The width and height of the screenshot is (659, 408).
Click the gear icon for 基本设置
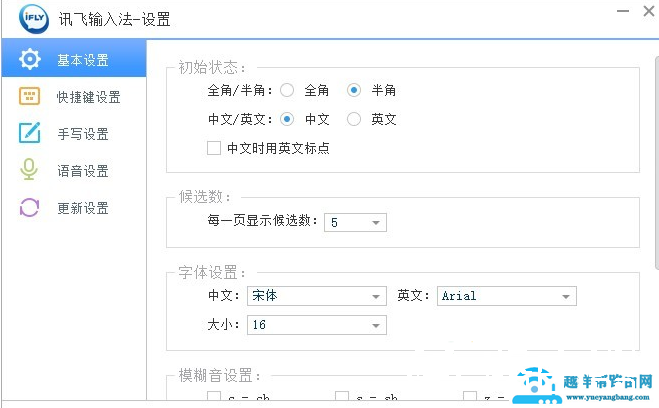(29, 59)
